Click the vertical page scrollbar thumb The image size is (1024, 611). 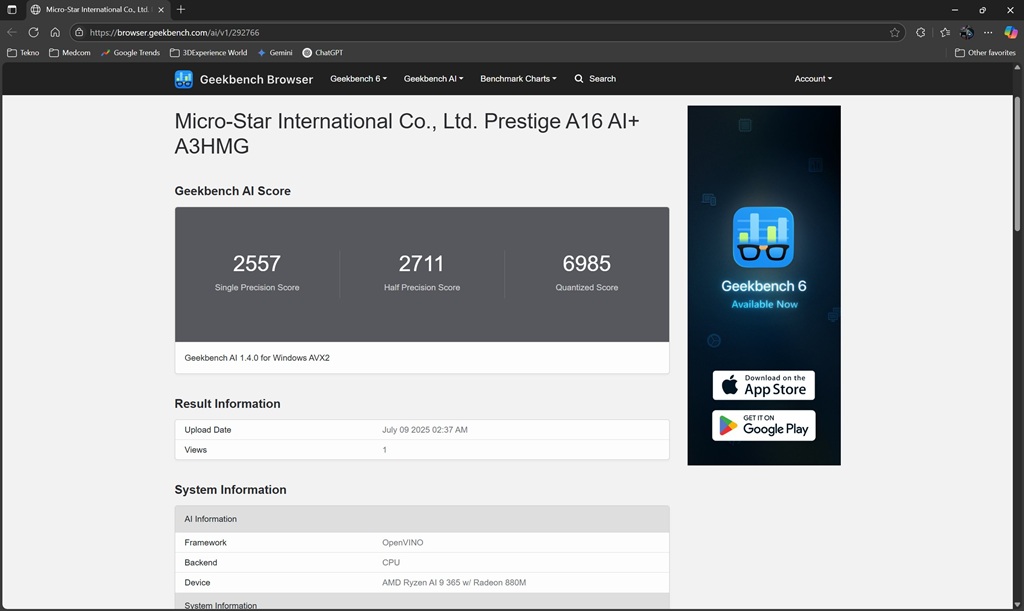(1017, 163)
